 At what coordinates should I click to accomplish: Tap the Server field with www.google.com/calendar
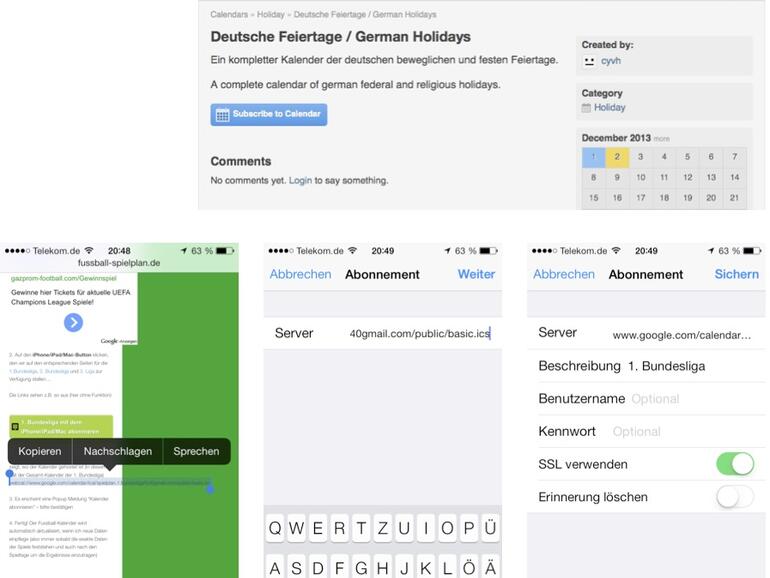(646, 333)
